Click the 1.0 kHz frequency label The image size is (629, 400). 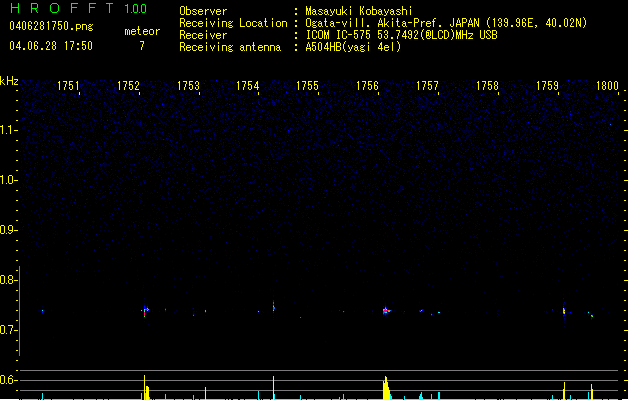click(x=8, y=180)
